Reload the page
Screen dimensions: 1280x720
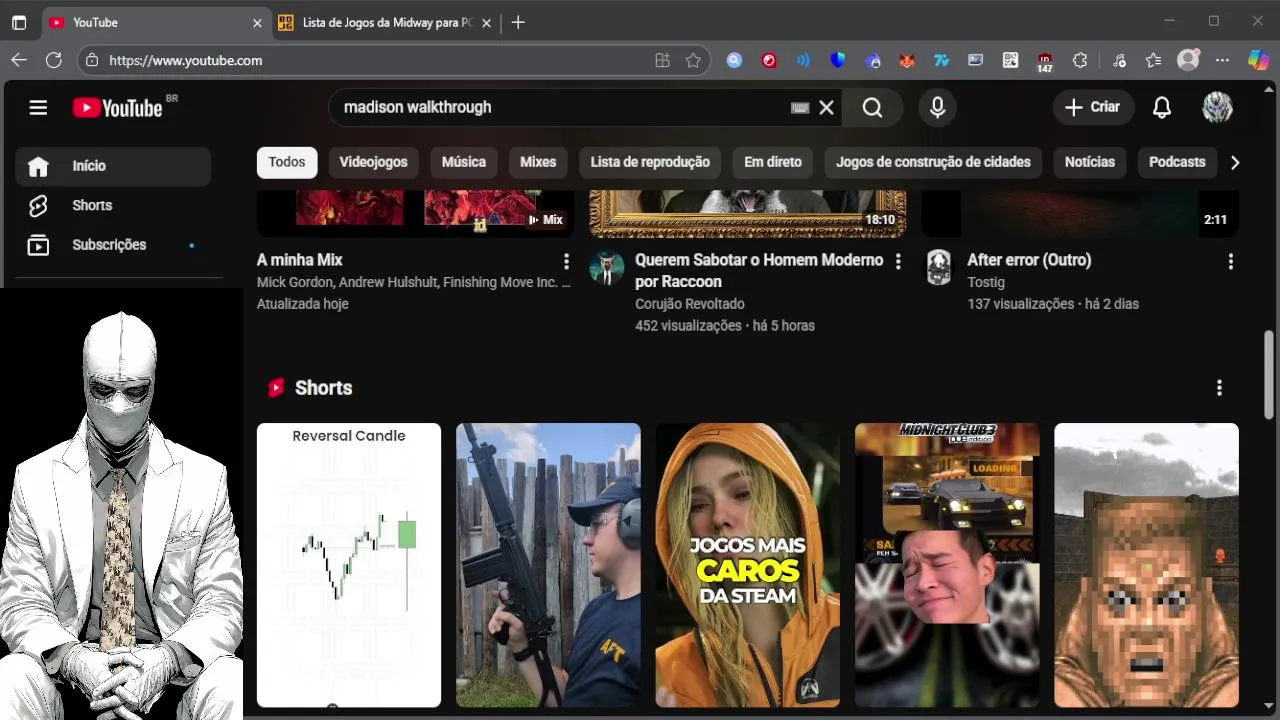[x=54, y=60]
